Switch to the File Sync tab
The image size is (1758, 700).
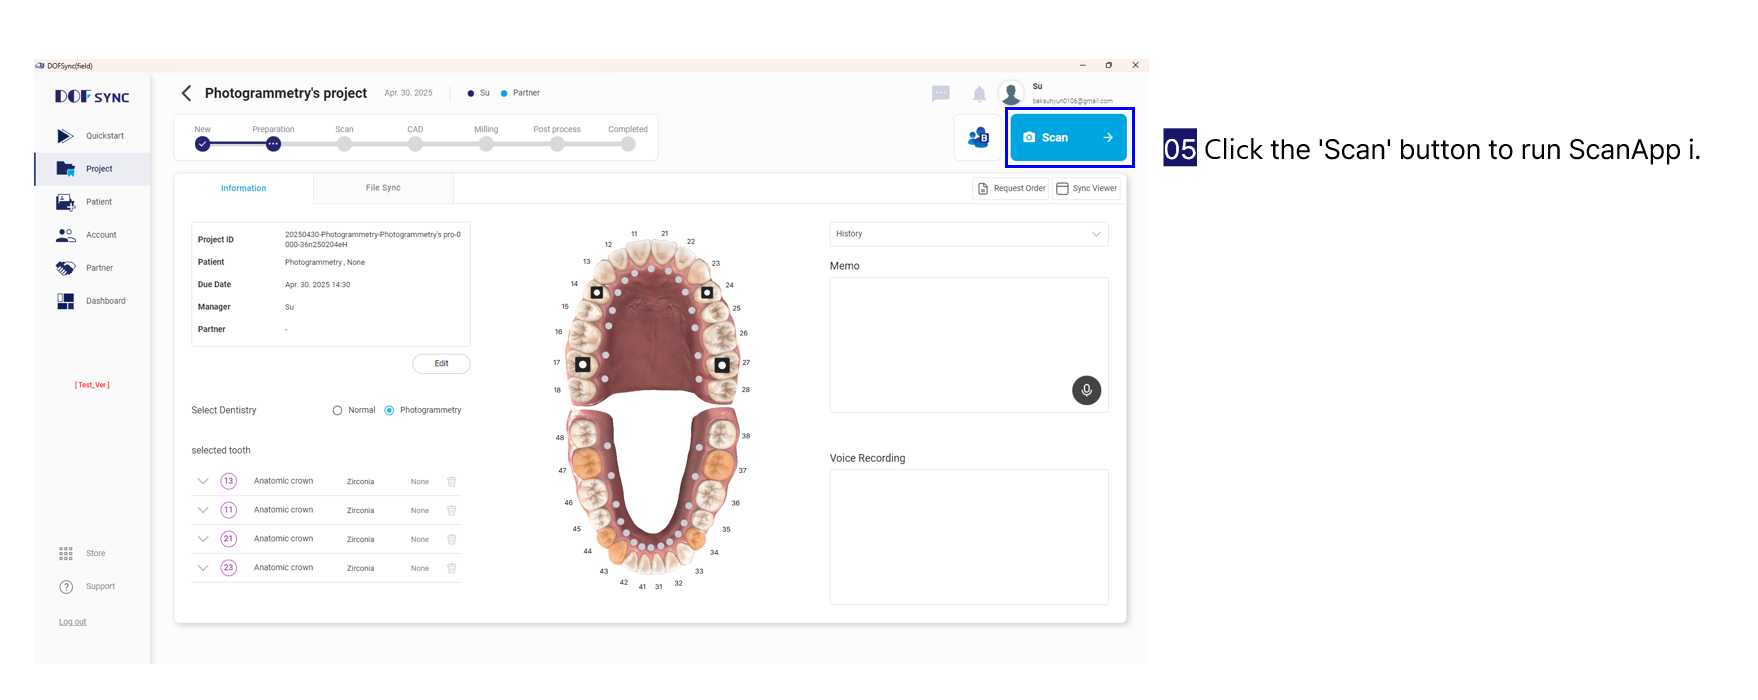[383, 188]
